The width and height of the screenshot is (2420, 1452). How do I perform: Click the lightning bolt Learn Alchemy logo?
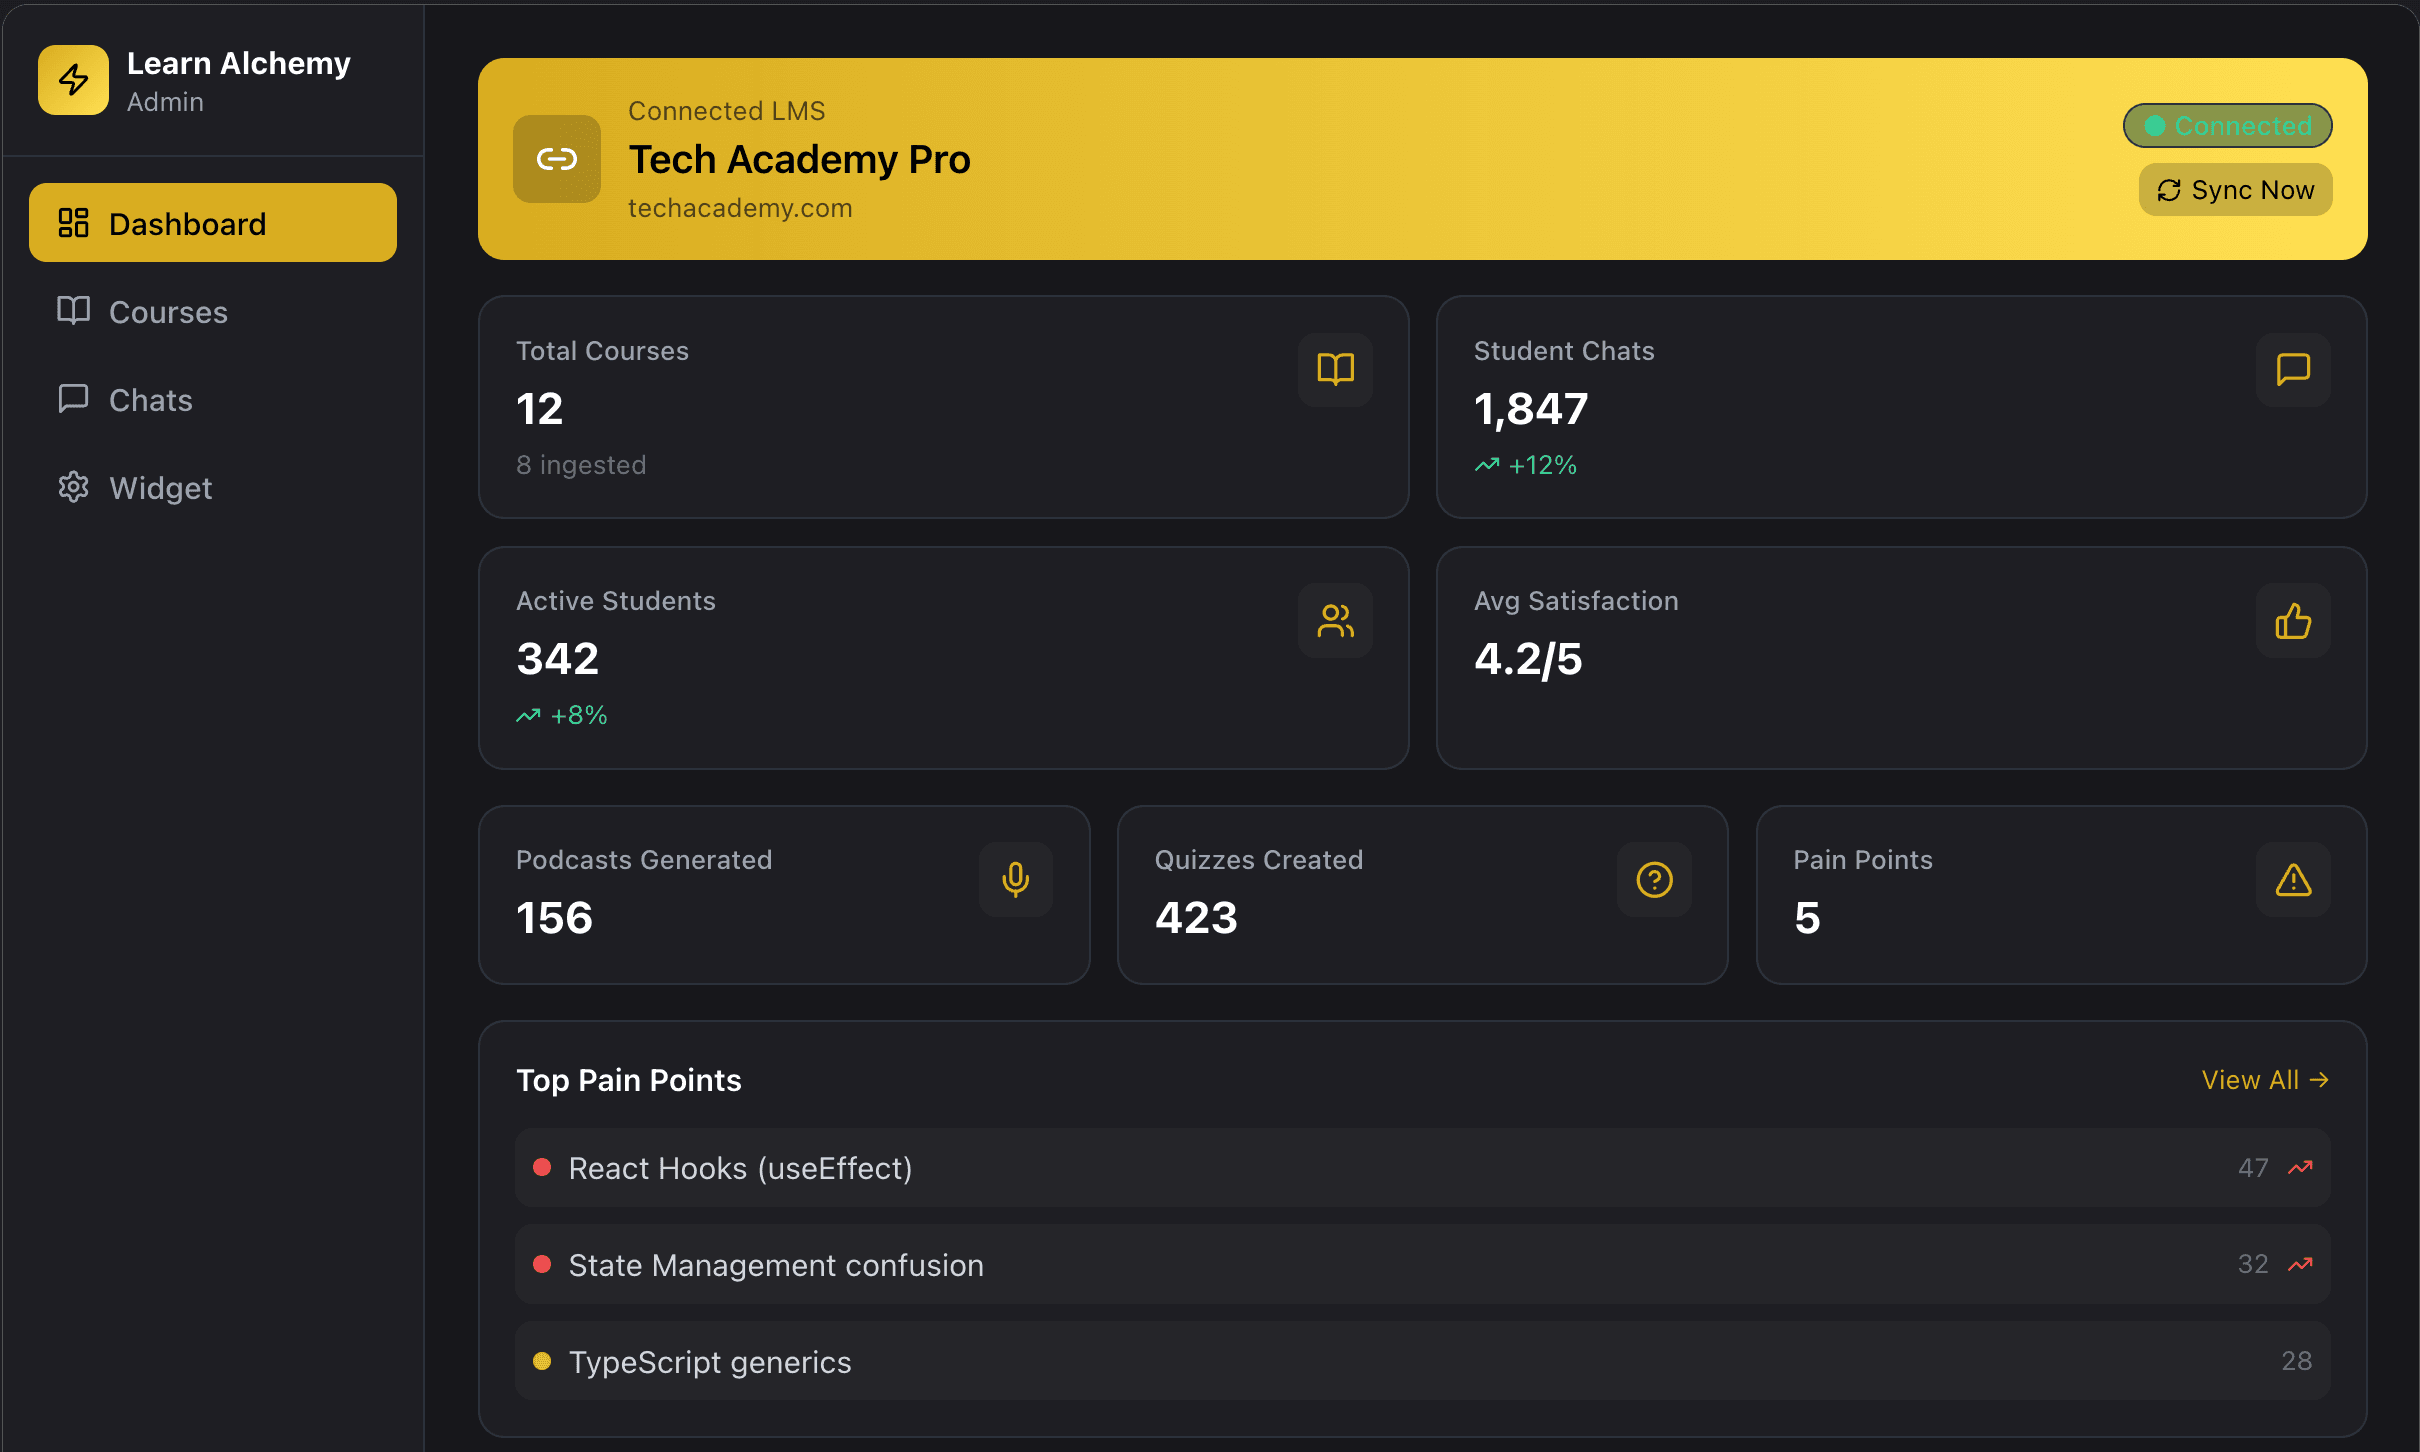tap(73, 80)
